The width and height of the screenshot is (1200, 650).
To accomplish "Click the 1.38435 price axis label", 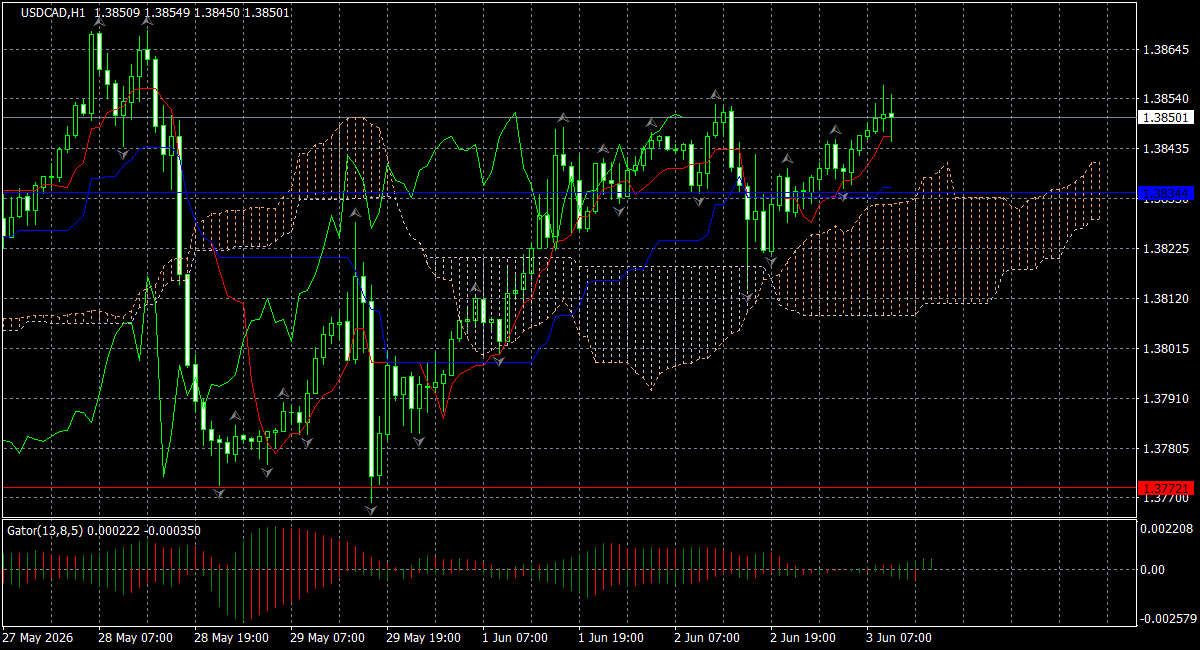I will pyautogui.click(x=1165, y=149).
